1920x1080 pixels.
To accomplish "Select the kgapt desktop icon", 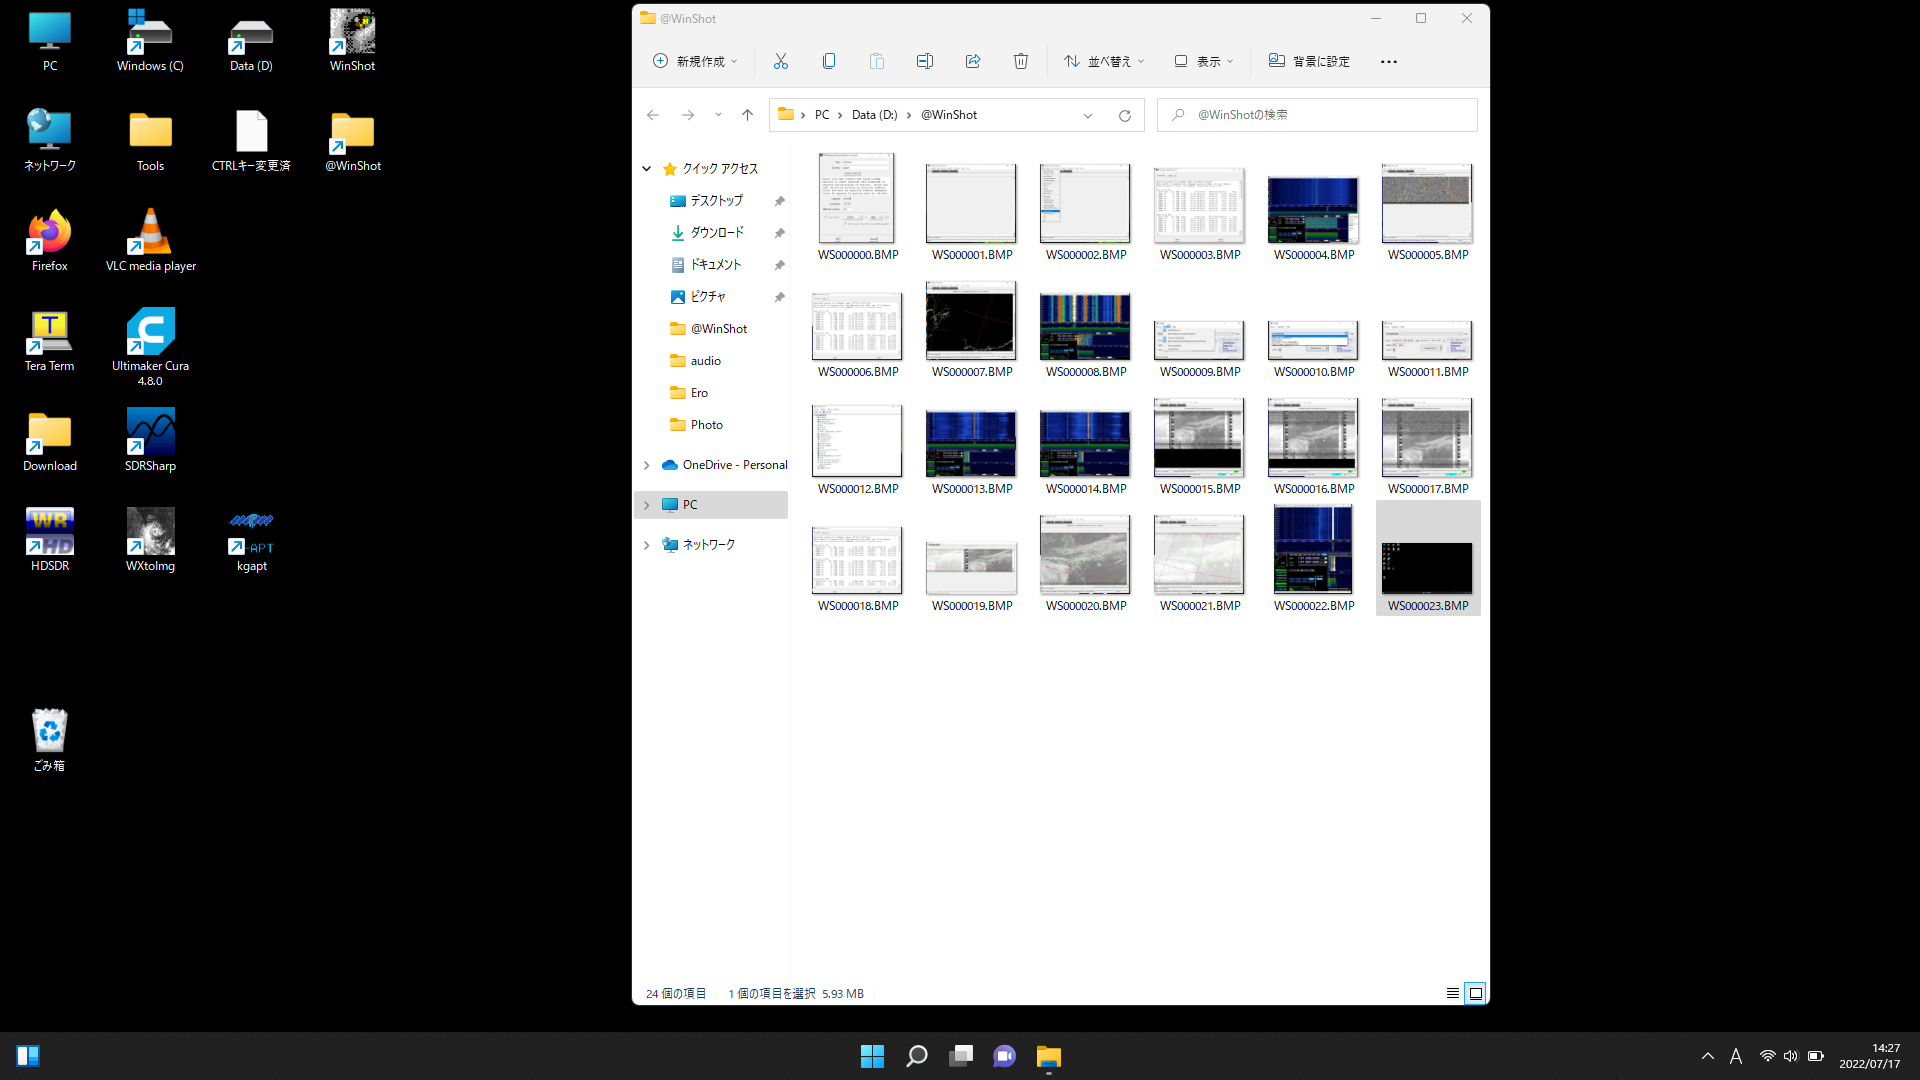I will click(x=251, y=540).
